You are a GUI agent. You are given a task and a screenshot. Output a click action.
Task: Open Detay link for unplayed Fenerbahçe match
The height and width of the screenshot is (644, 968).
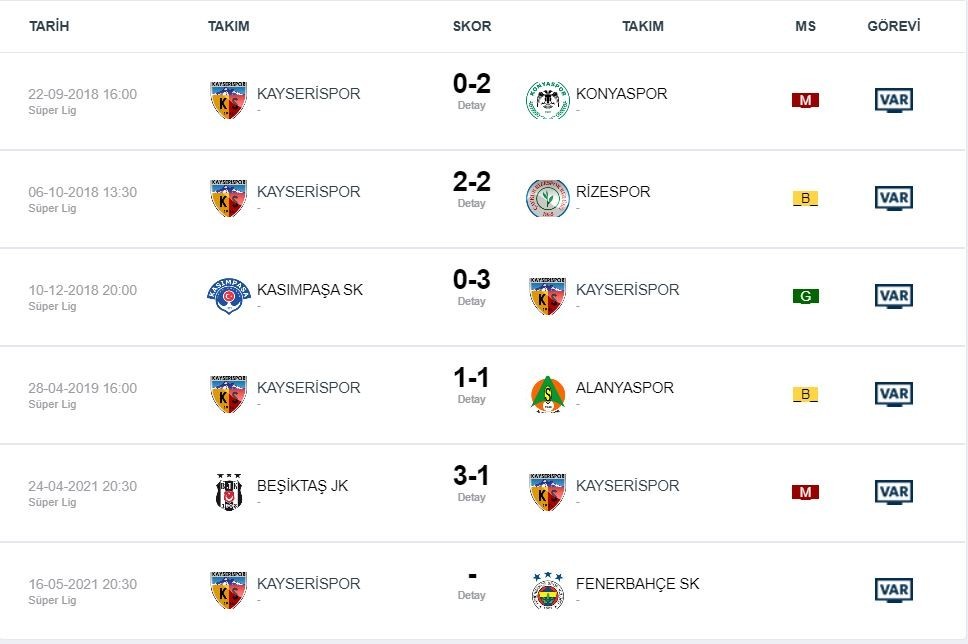click(471, 595)
